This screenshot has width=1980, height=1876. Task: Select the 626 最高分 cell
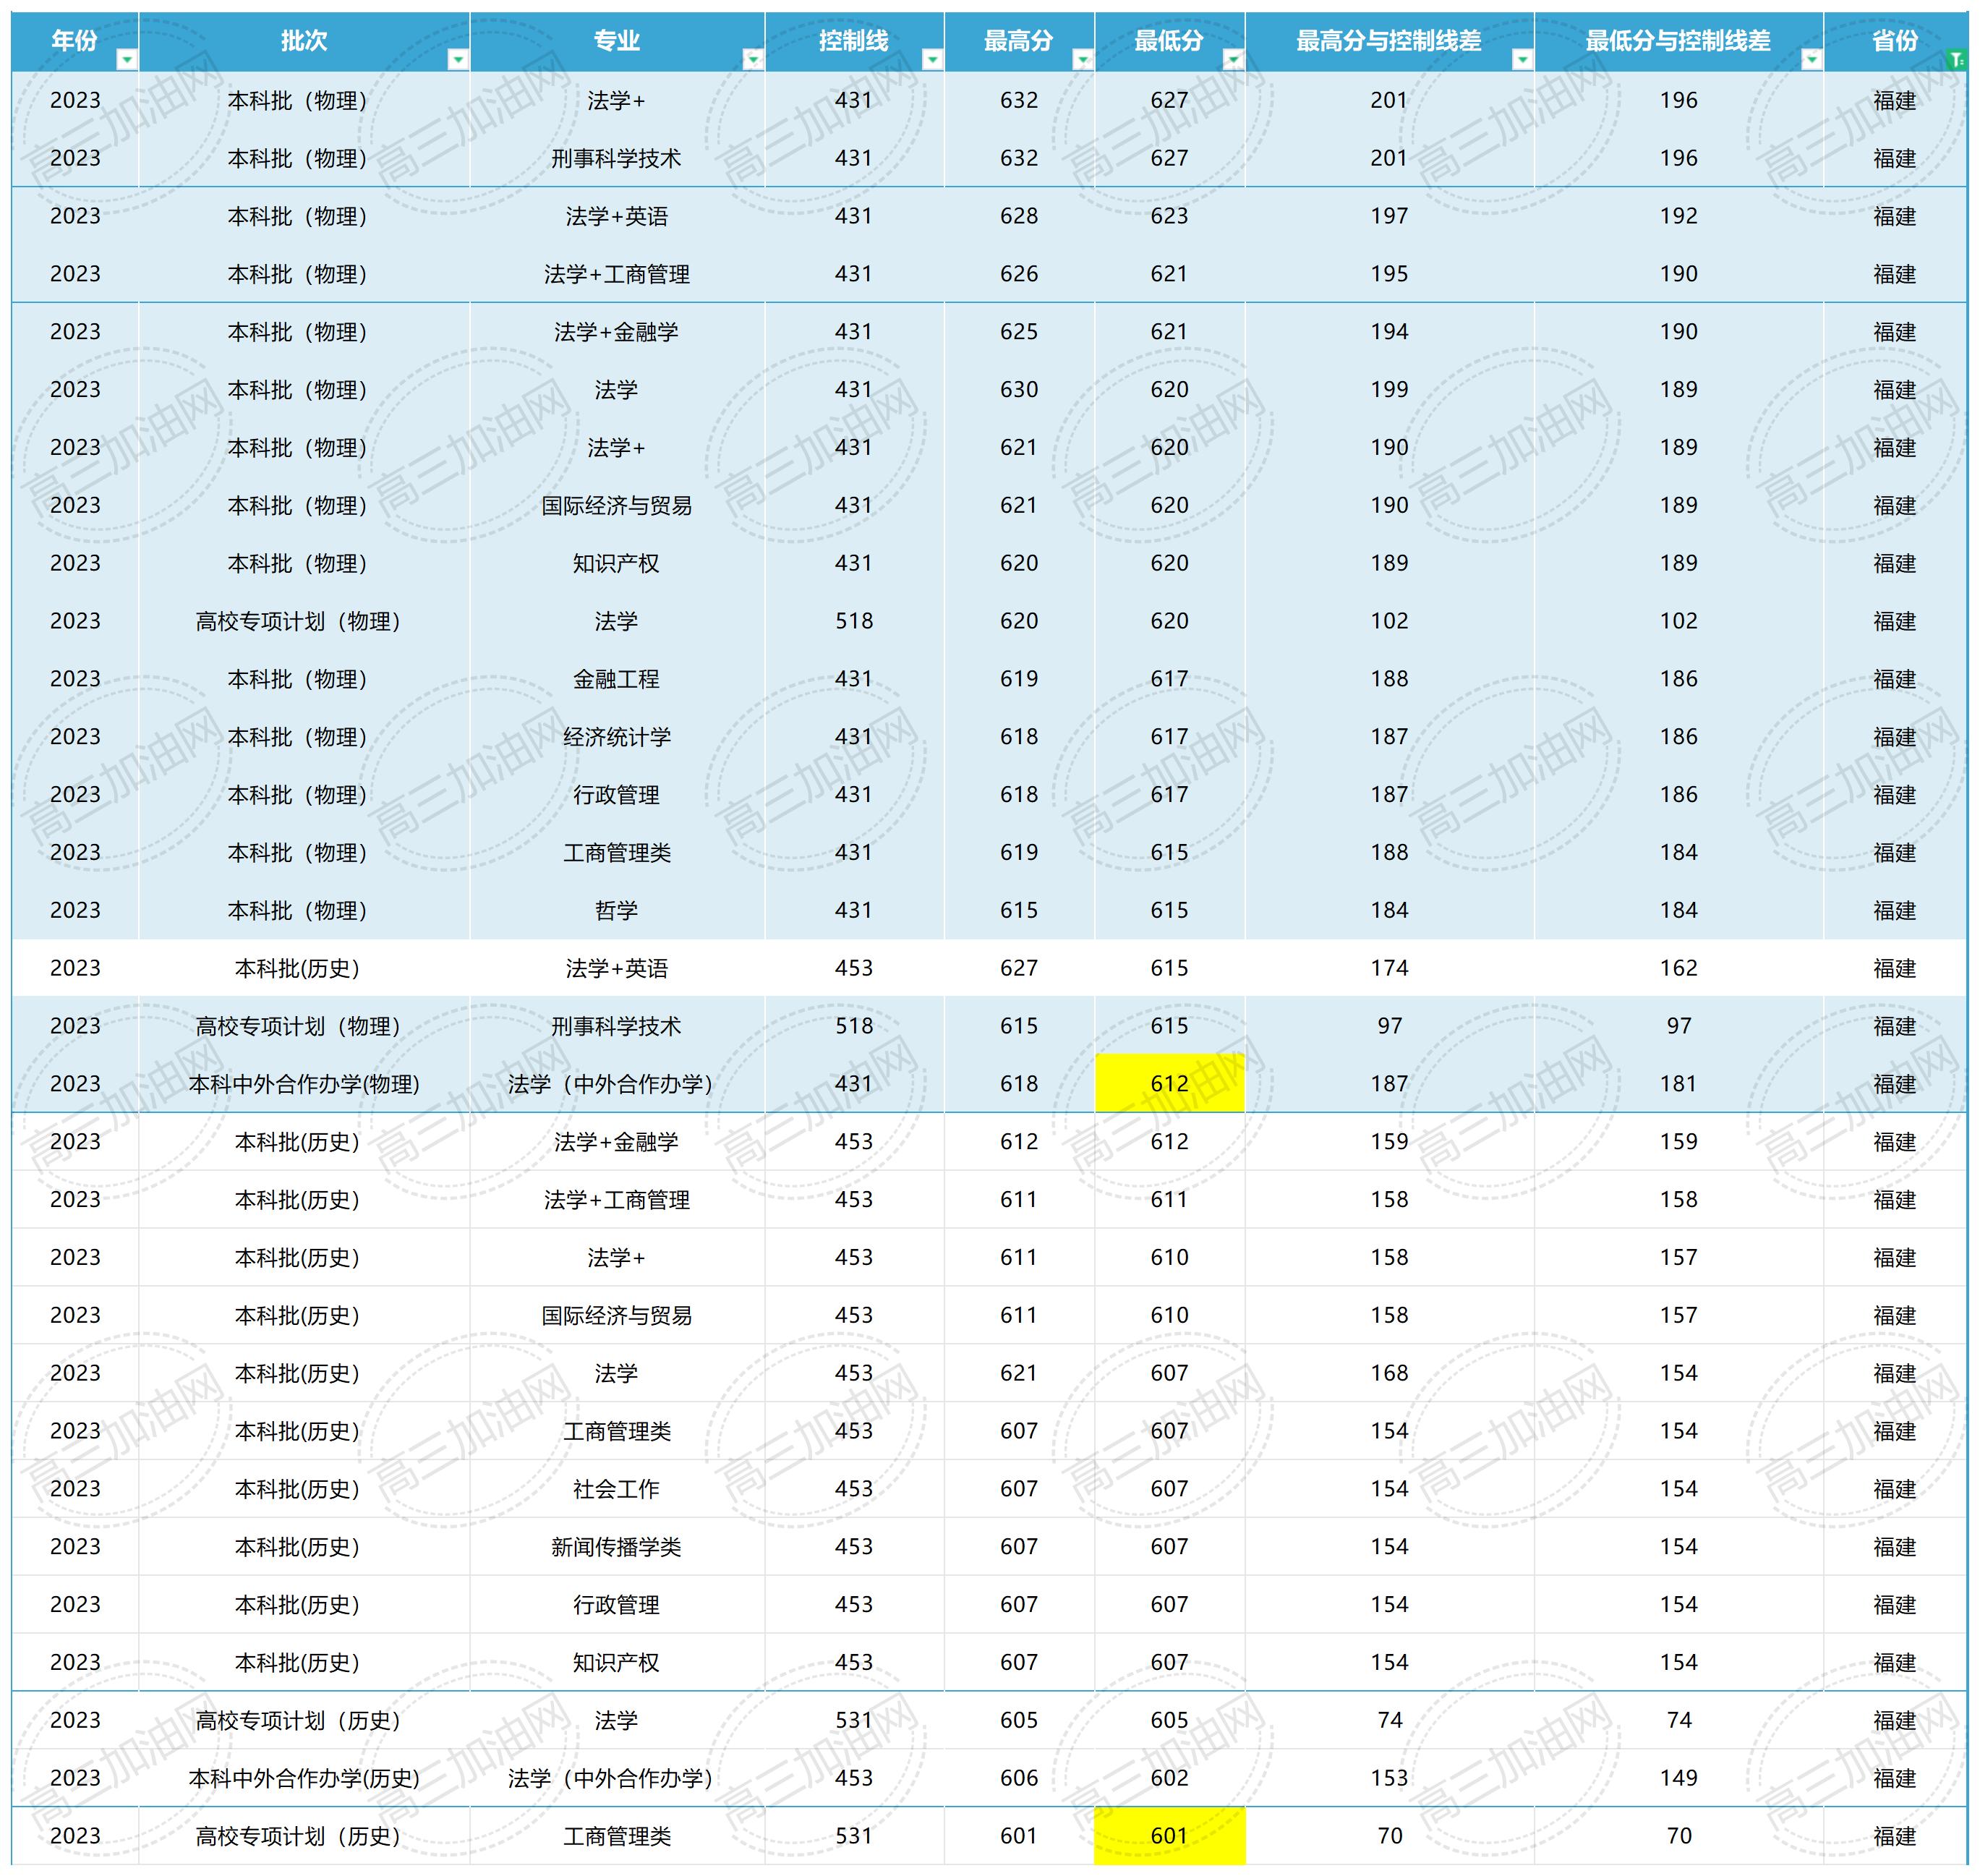(x=1019, y=274)
